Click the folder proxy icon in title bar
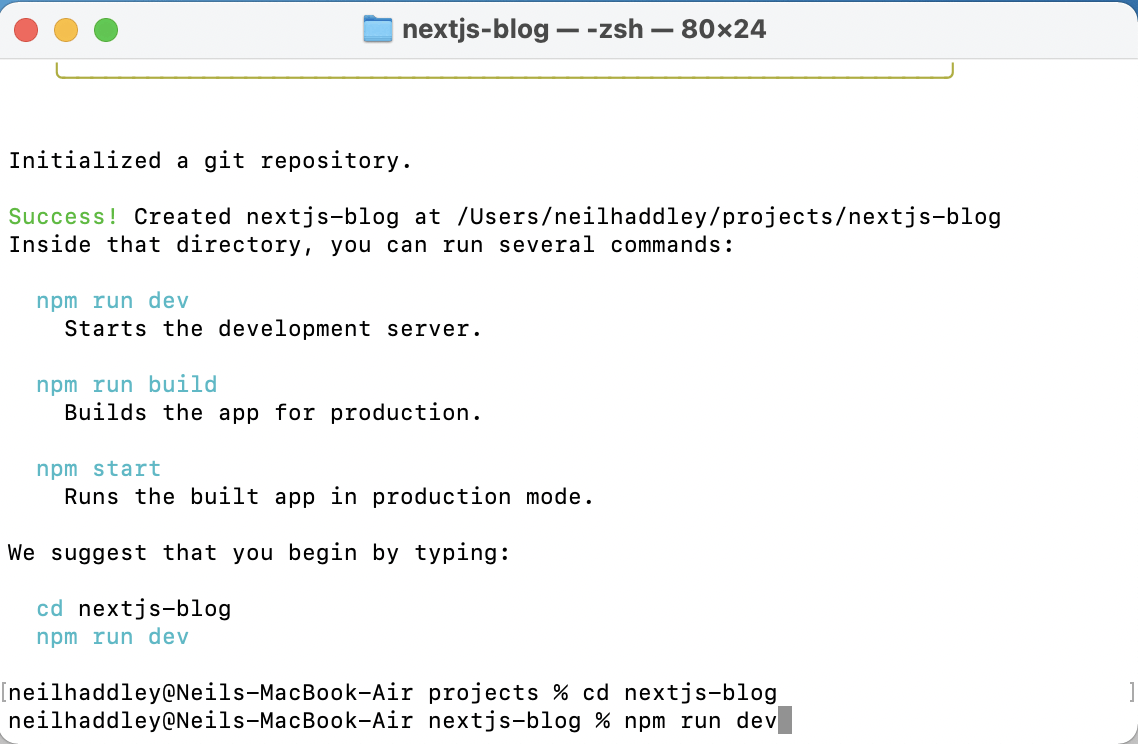The height and width of the screenshot is (744, 1138). [x=378, y=29]
